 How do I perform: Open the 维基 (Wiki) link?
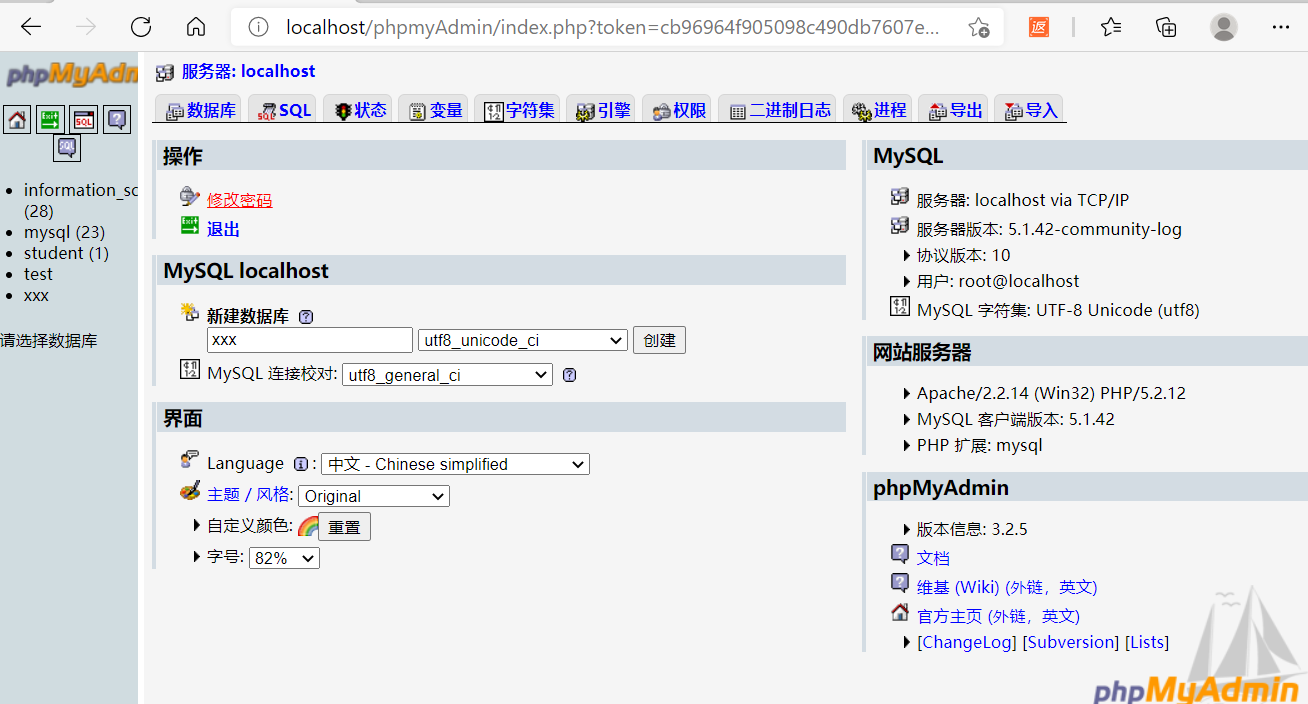pos(1007,587)
